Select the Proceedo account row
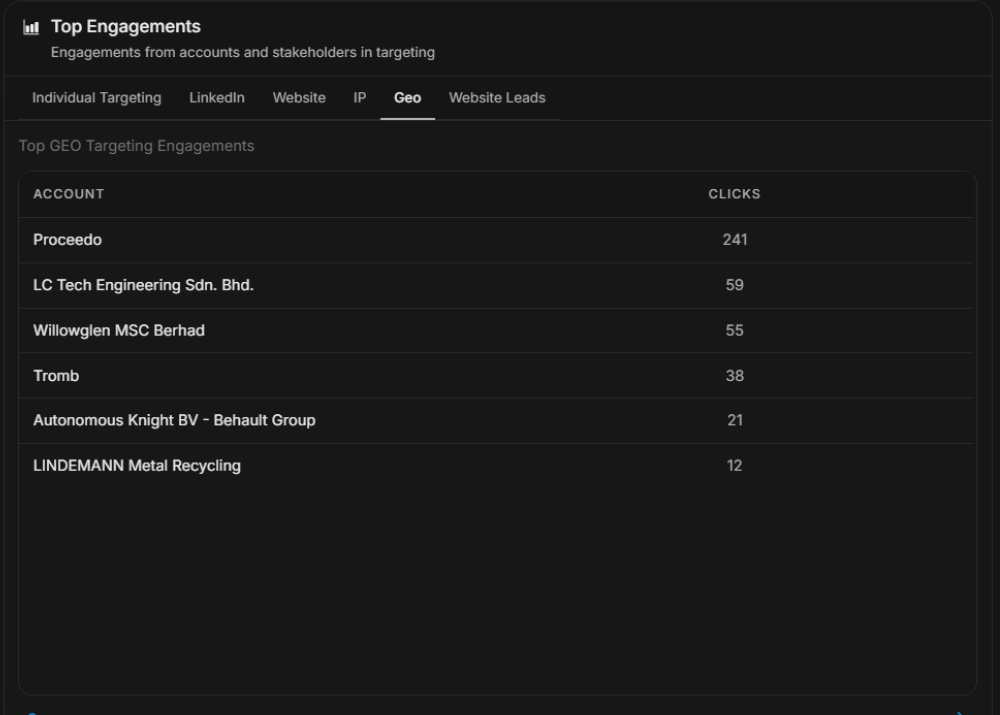Viewport: 1000px width, 715px height. click(x=496, y=240)
